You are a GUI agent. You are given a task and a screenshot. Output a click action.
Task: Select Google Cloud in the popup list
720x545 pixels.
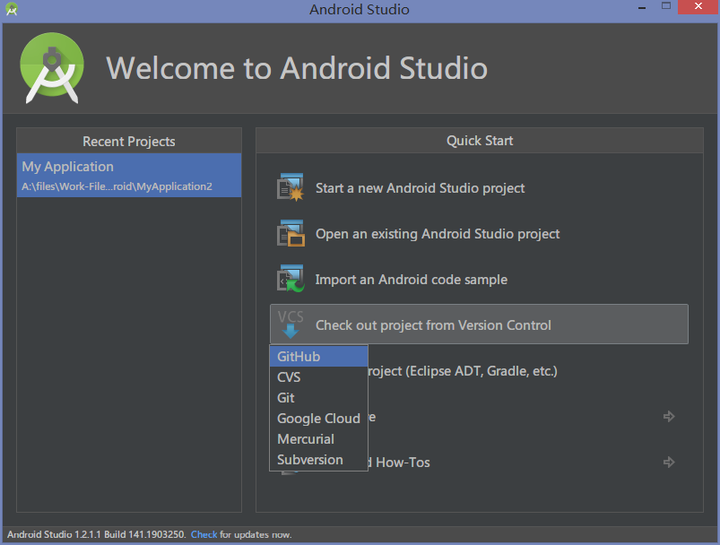[x=319, y=418]
